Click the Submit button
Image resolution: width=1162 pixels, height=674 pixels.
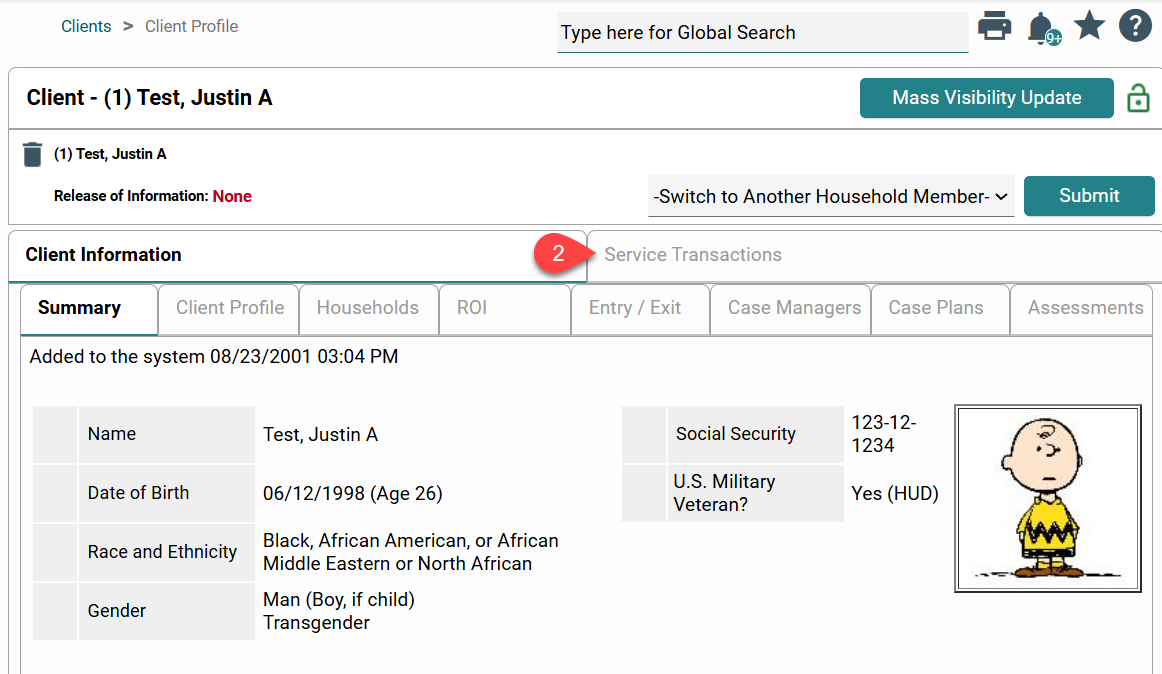point(1089,196)
